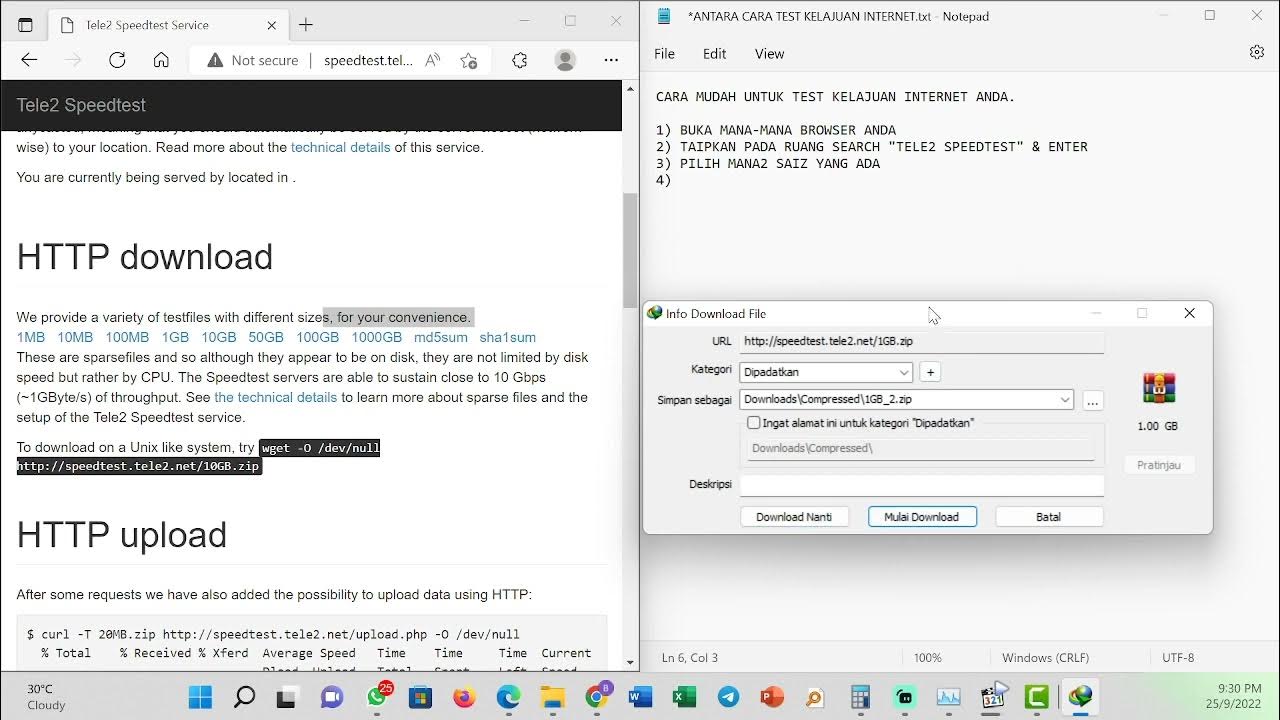Click UTF-8 encoding in Notepad status bar
Image resolution: width=1280 pixels, height=720 pixels.
[1178, 658]
